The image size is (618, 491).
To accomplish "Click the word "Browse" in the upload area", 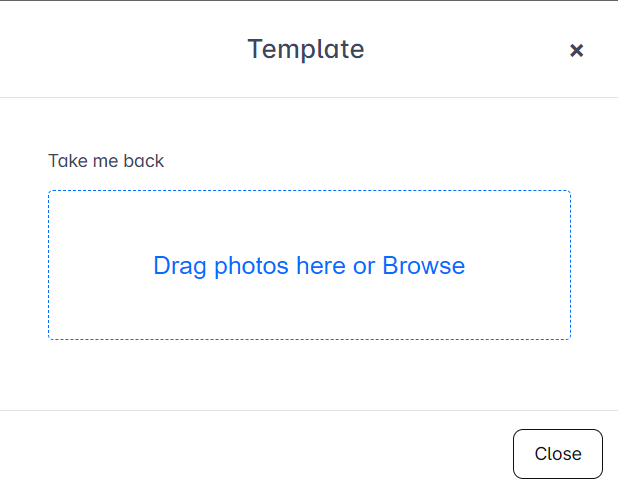I will pos(423,266).
